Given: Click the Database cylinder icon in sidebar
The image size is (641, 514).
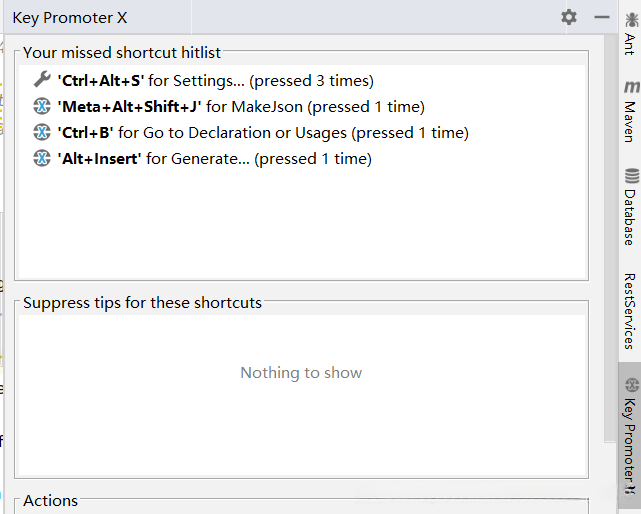Looking at the screenshot, I should 630,174.
